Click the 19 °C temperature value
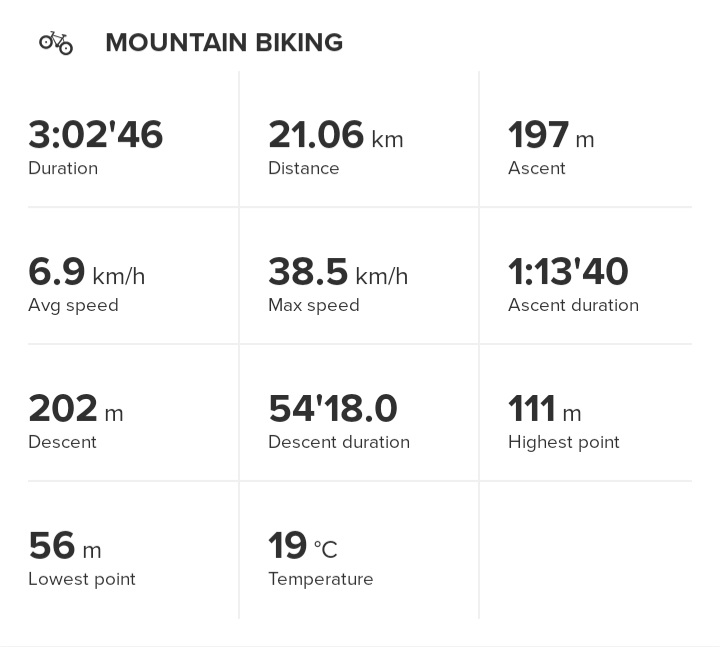The height and width of the screenshot is (647, 720). pos(303,545)
